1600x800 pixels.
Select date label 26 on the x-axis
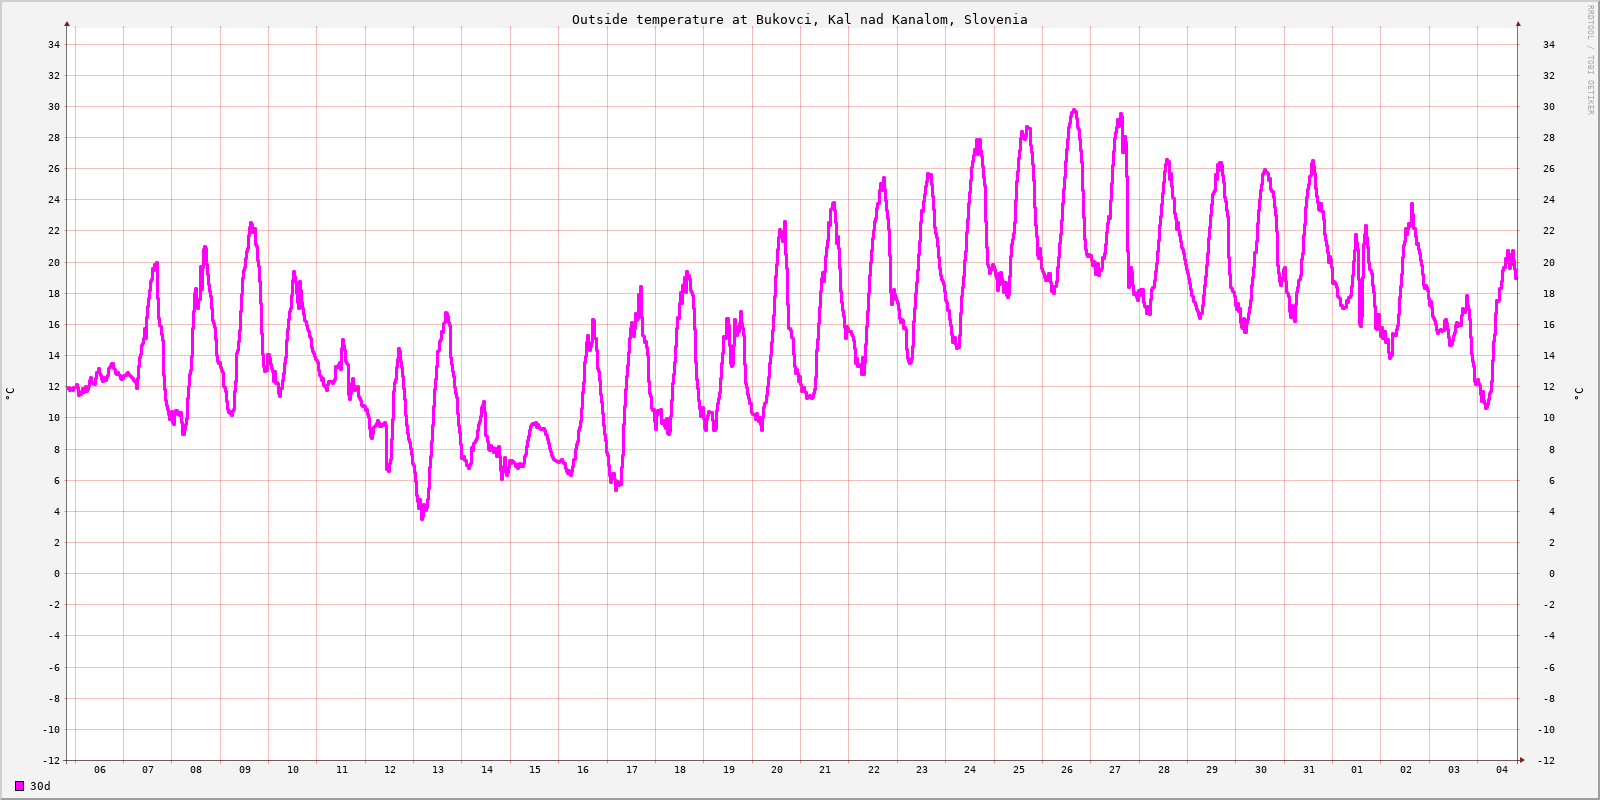coord(1067,770)
